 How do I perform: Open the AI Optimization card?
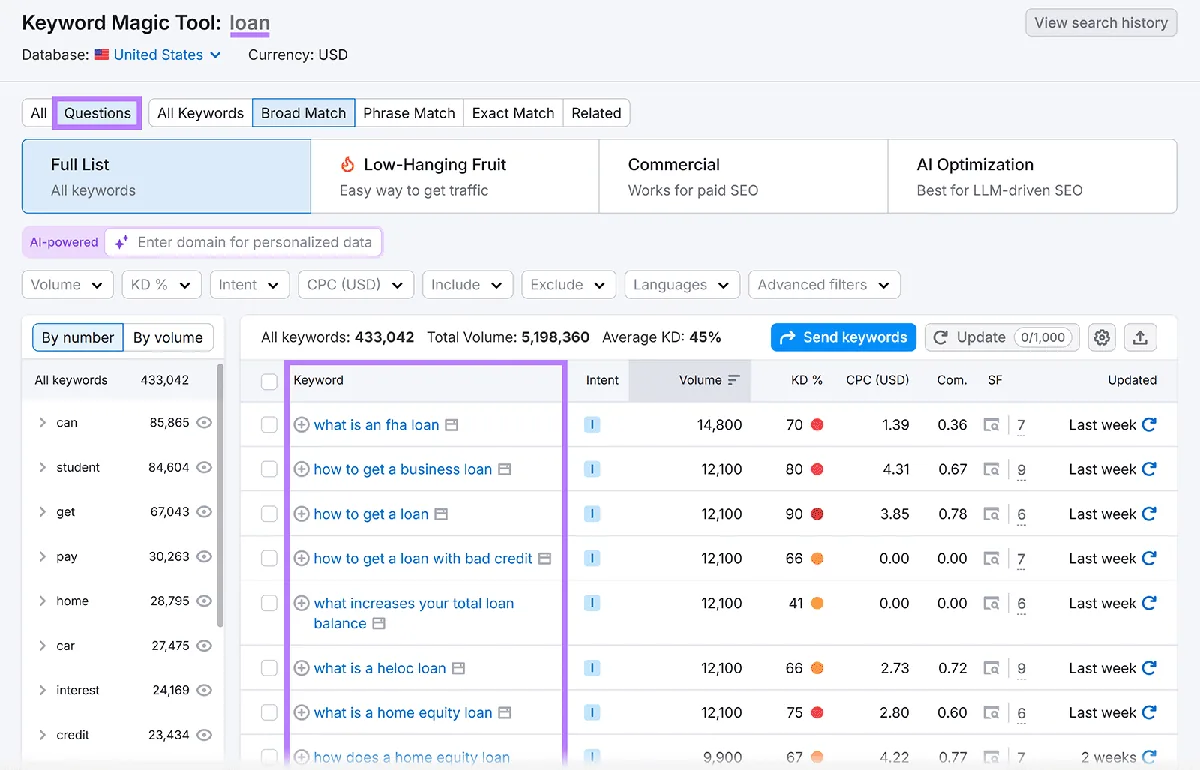pos(1032,176)
